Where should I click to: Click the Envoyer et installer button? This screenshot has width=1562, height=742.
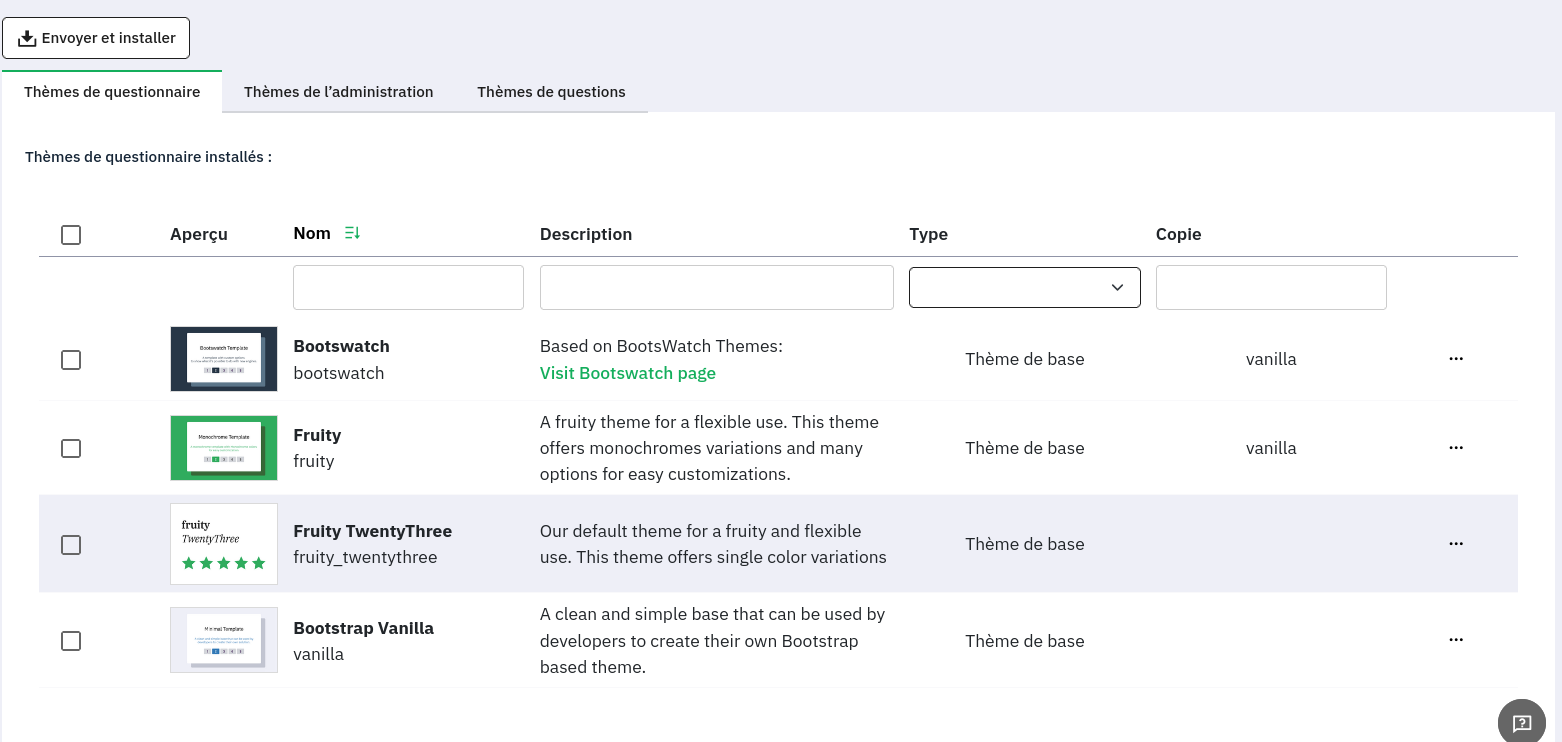[x=96, y=38]
